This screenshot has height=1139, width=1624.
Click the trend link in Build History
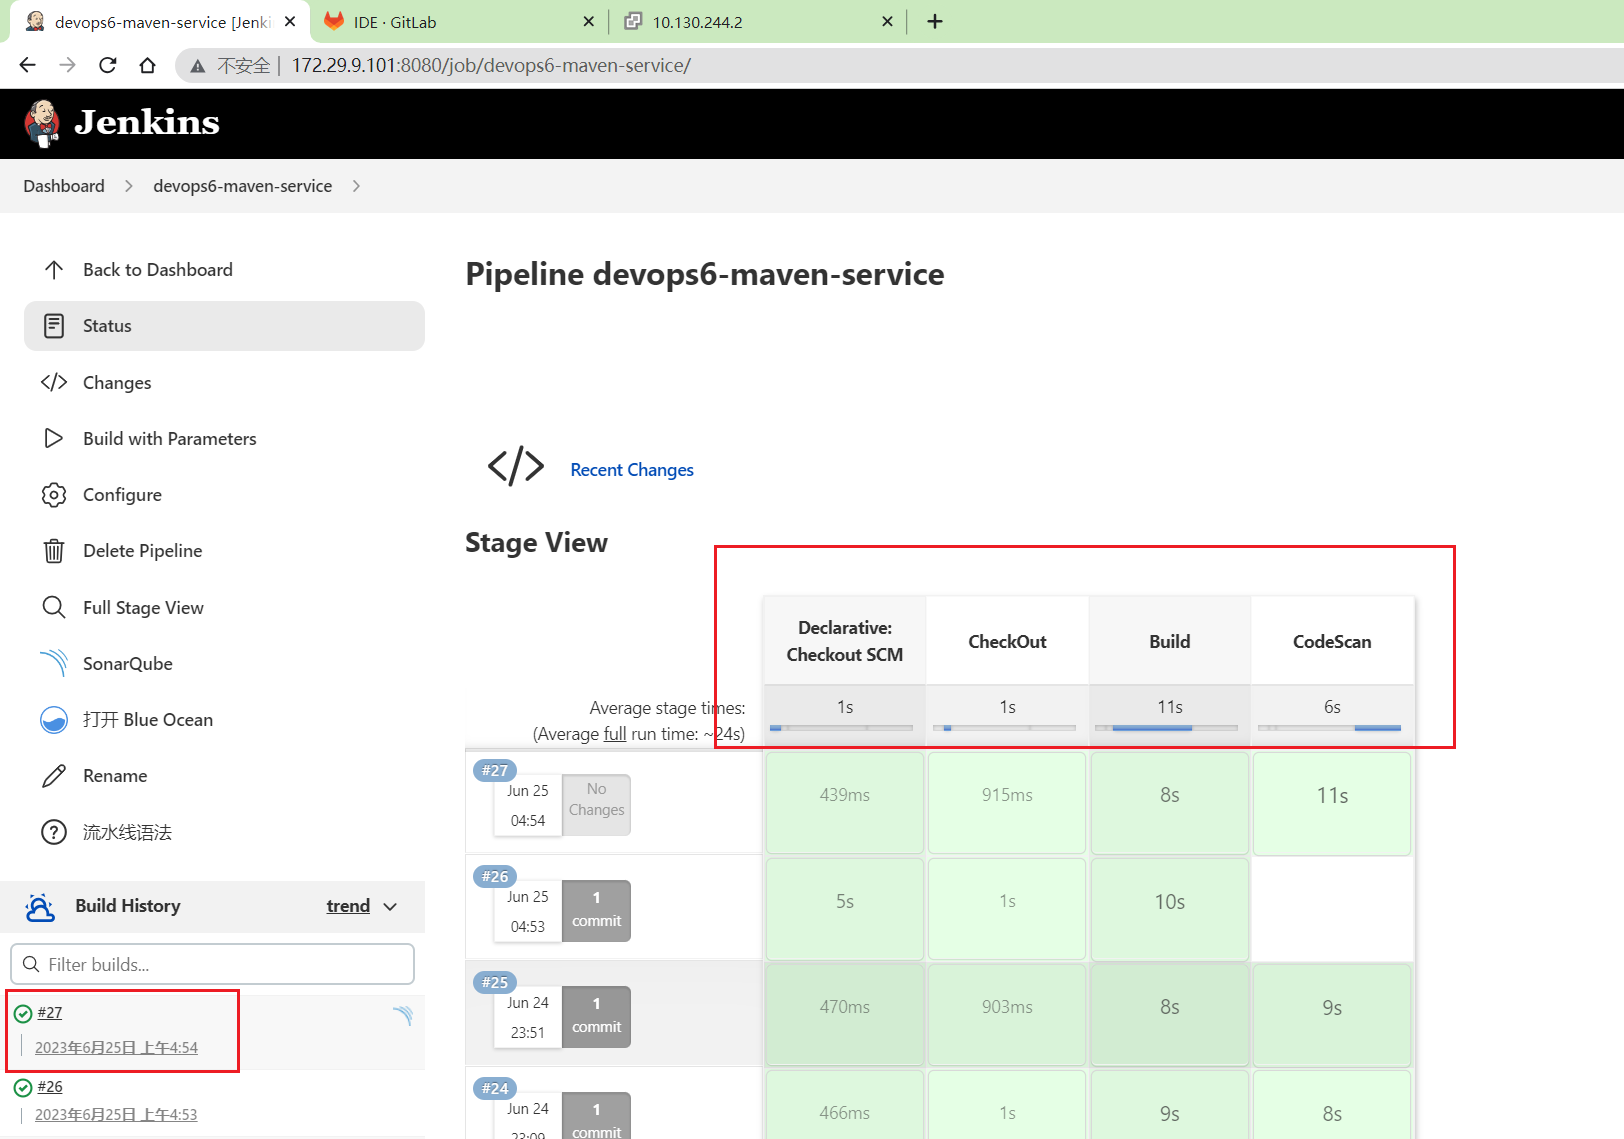point(348,906)
